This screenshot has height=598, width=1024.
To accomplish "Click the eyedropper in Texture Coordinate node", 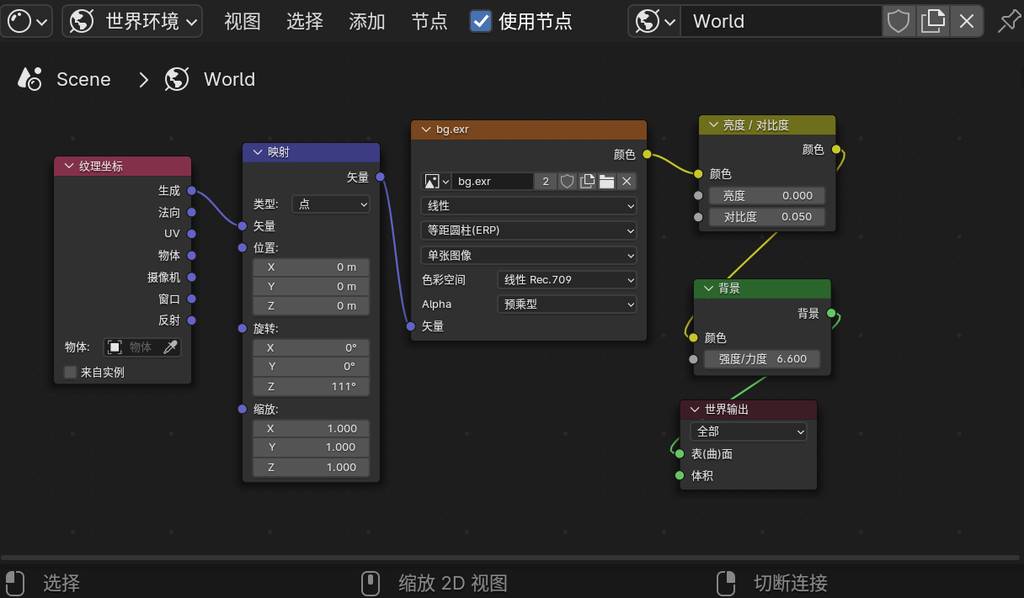I will click(x=171, y=347).
